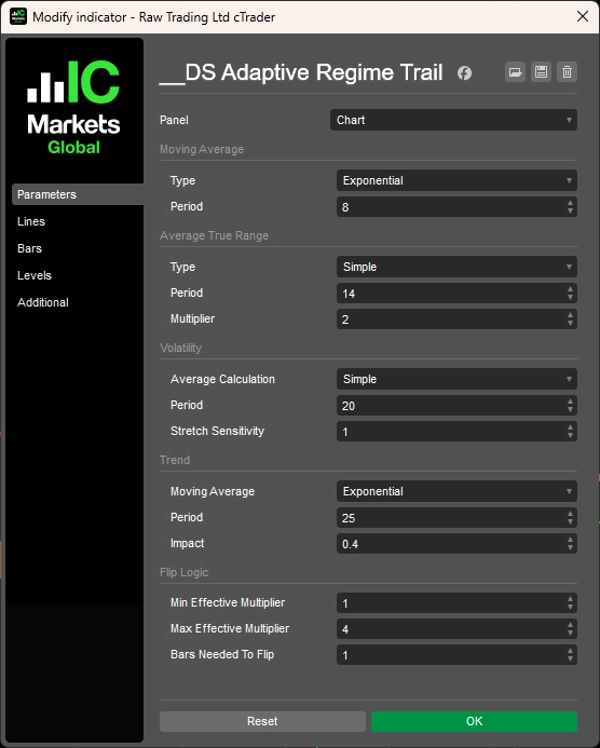Open the Parameters section

(78, 195)
